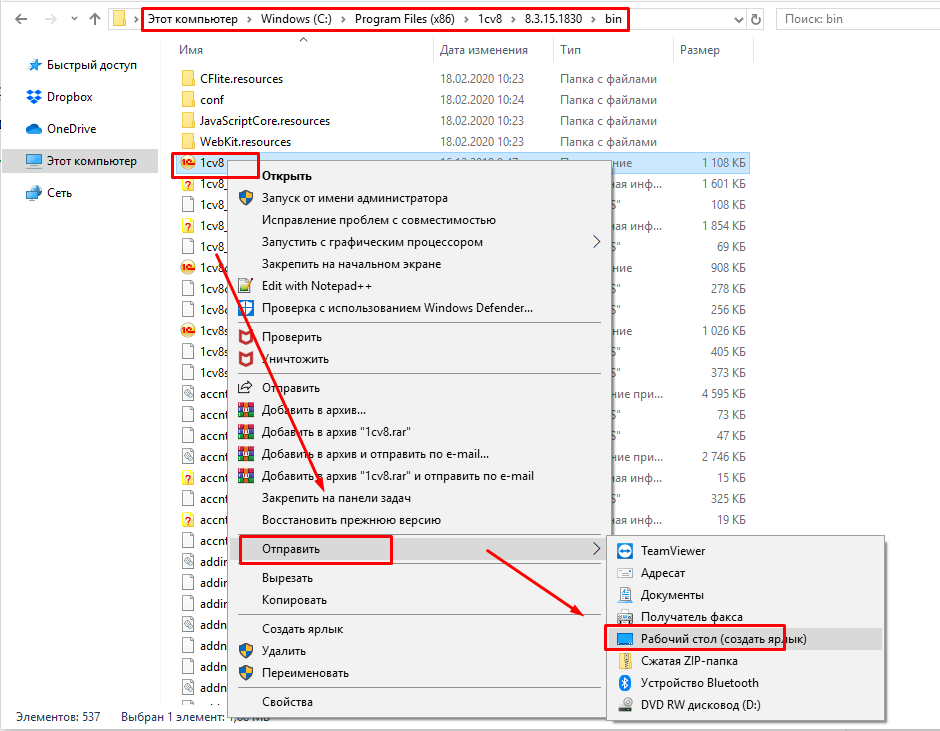Choose 'Открыть' in context menu
The width and height of the screenshot is (940, 731).
tap(287, 176)
